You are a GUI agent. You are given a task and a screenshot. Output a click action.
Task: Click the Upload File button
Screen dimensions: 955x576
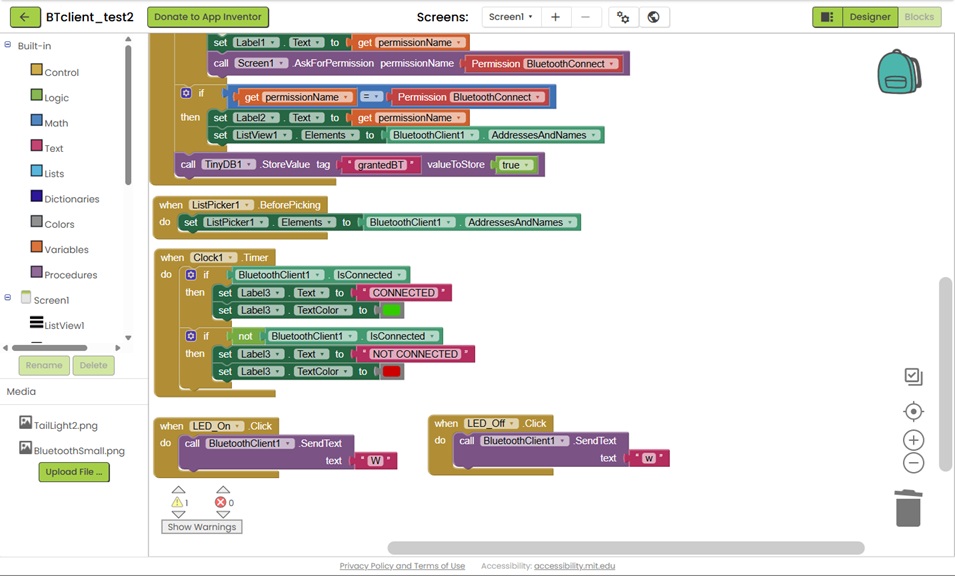[x=74, y=472]
